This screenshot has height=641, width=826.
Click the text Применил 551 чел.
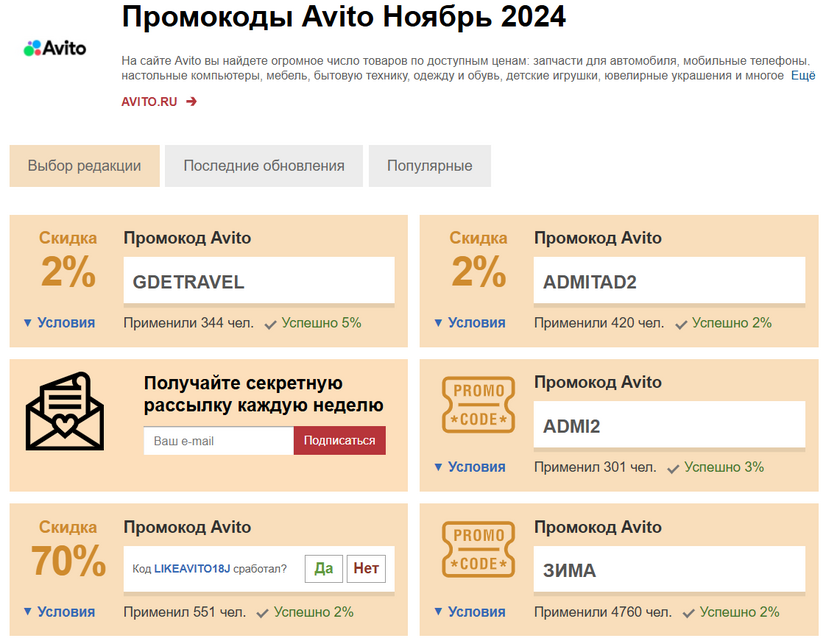[185, 612]
